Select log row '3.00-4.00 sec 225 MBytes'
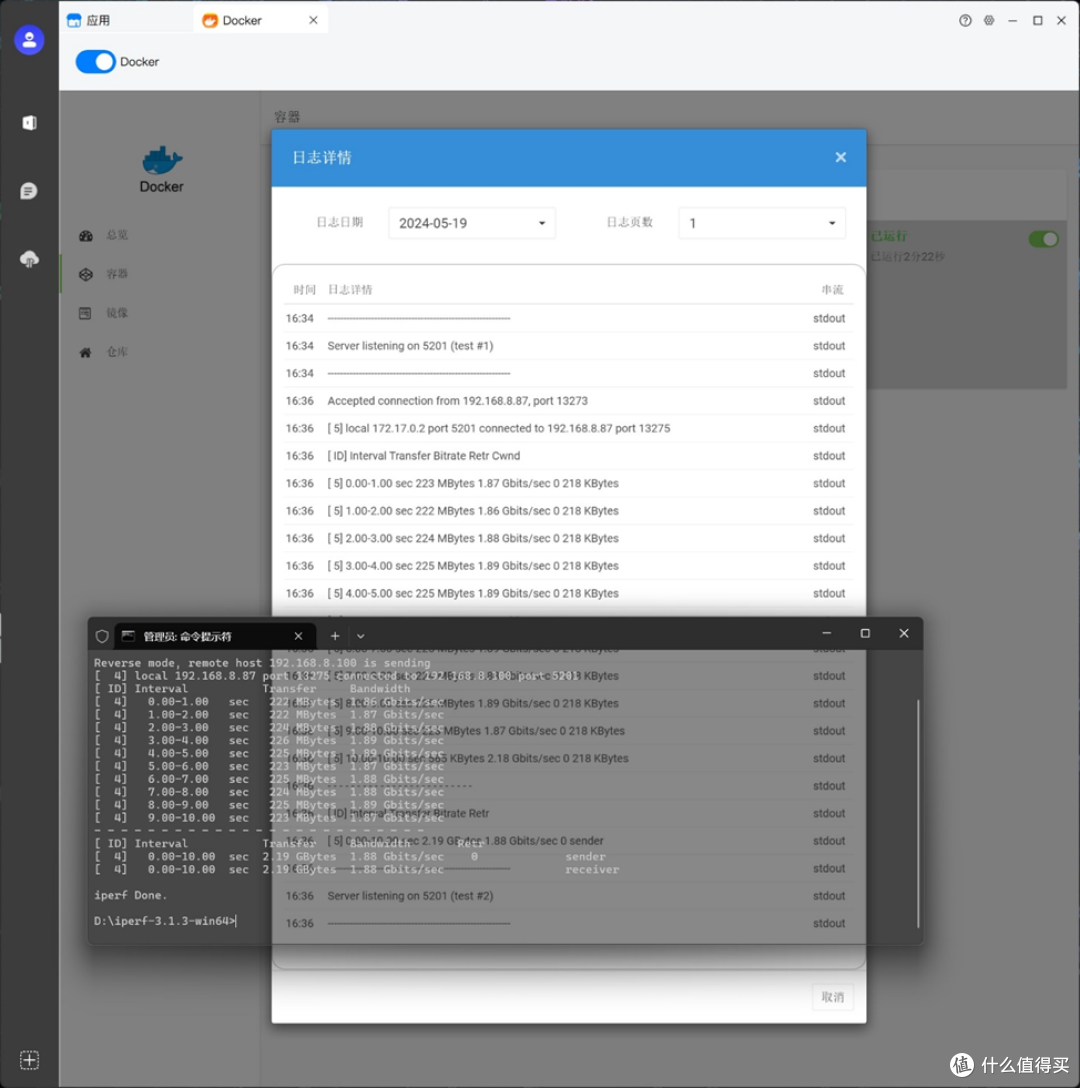Screen dimensions: 1080x1088 pos(568,566)
